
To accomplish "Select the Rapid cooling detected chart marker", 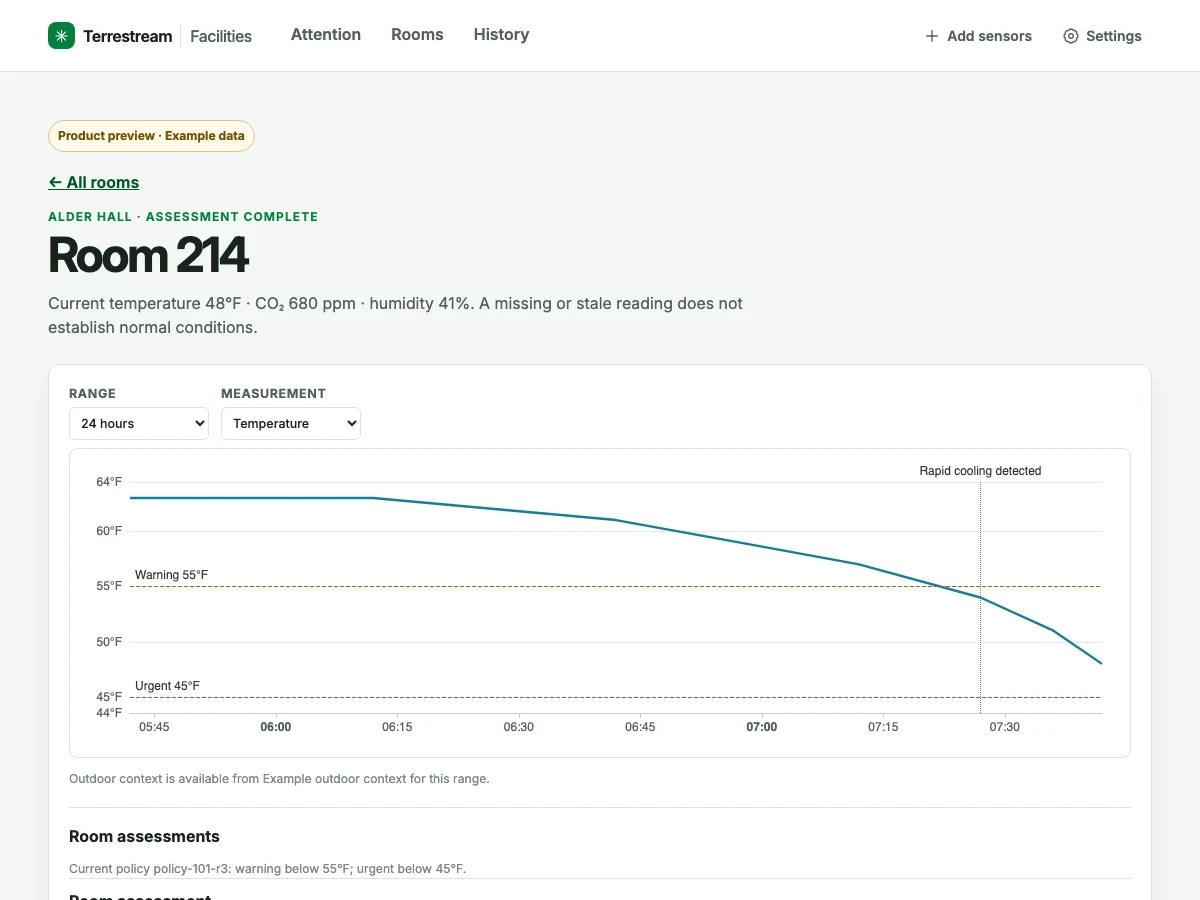I will click(x=980, y=471).
